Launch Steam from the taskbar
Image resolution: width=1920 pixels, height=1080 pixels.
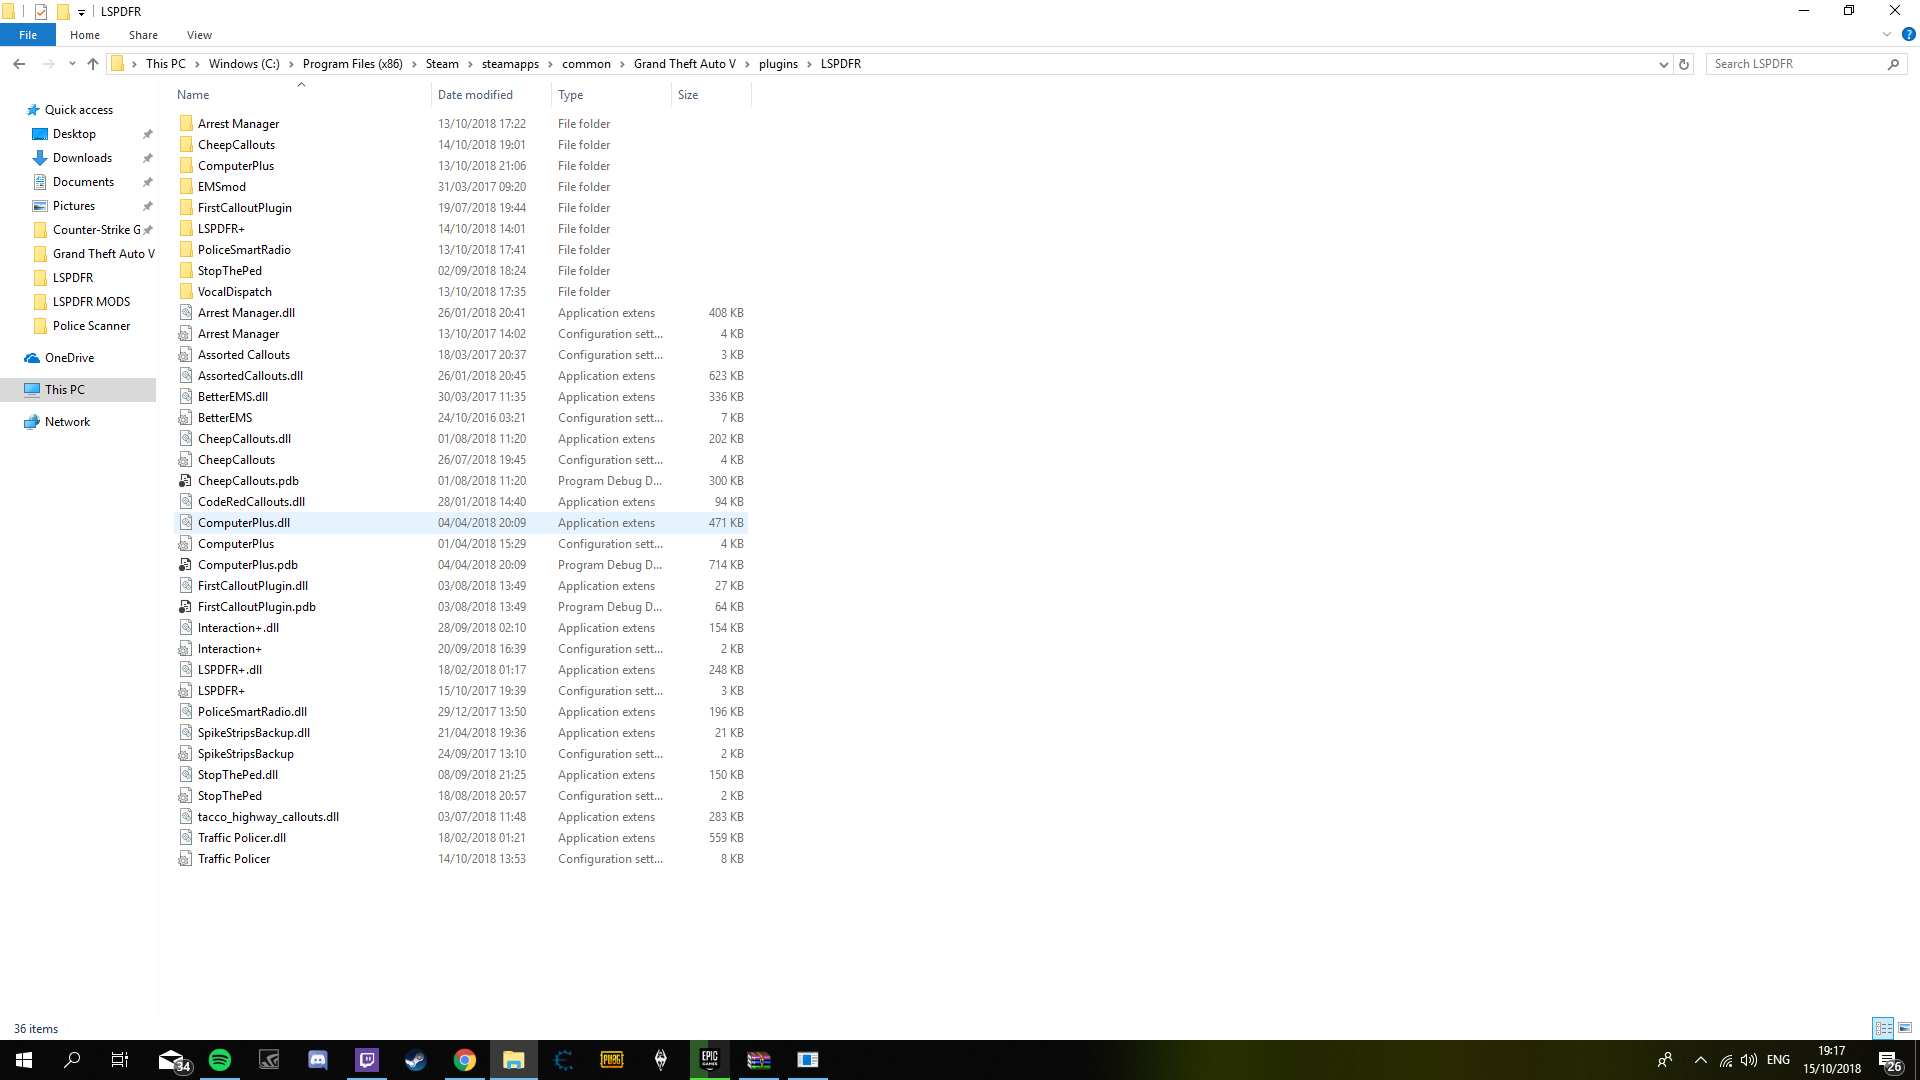pyautogui.click(x=416, y=1060)
